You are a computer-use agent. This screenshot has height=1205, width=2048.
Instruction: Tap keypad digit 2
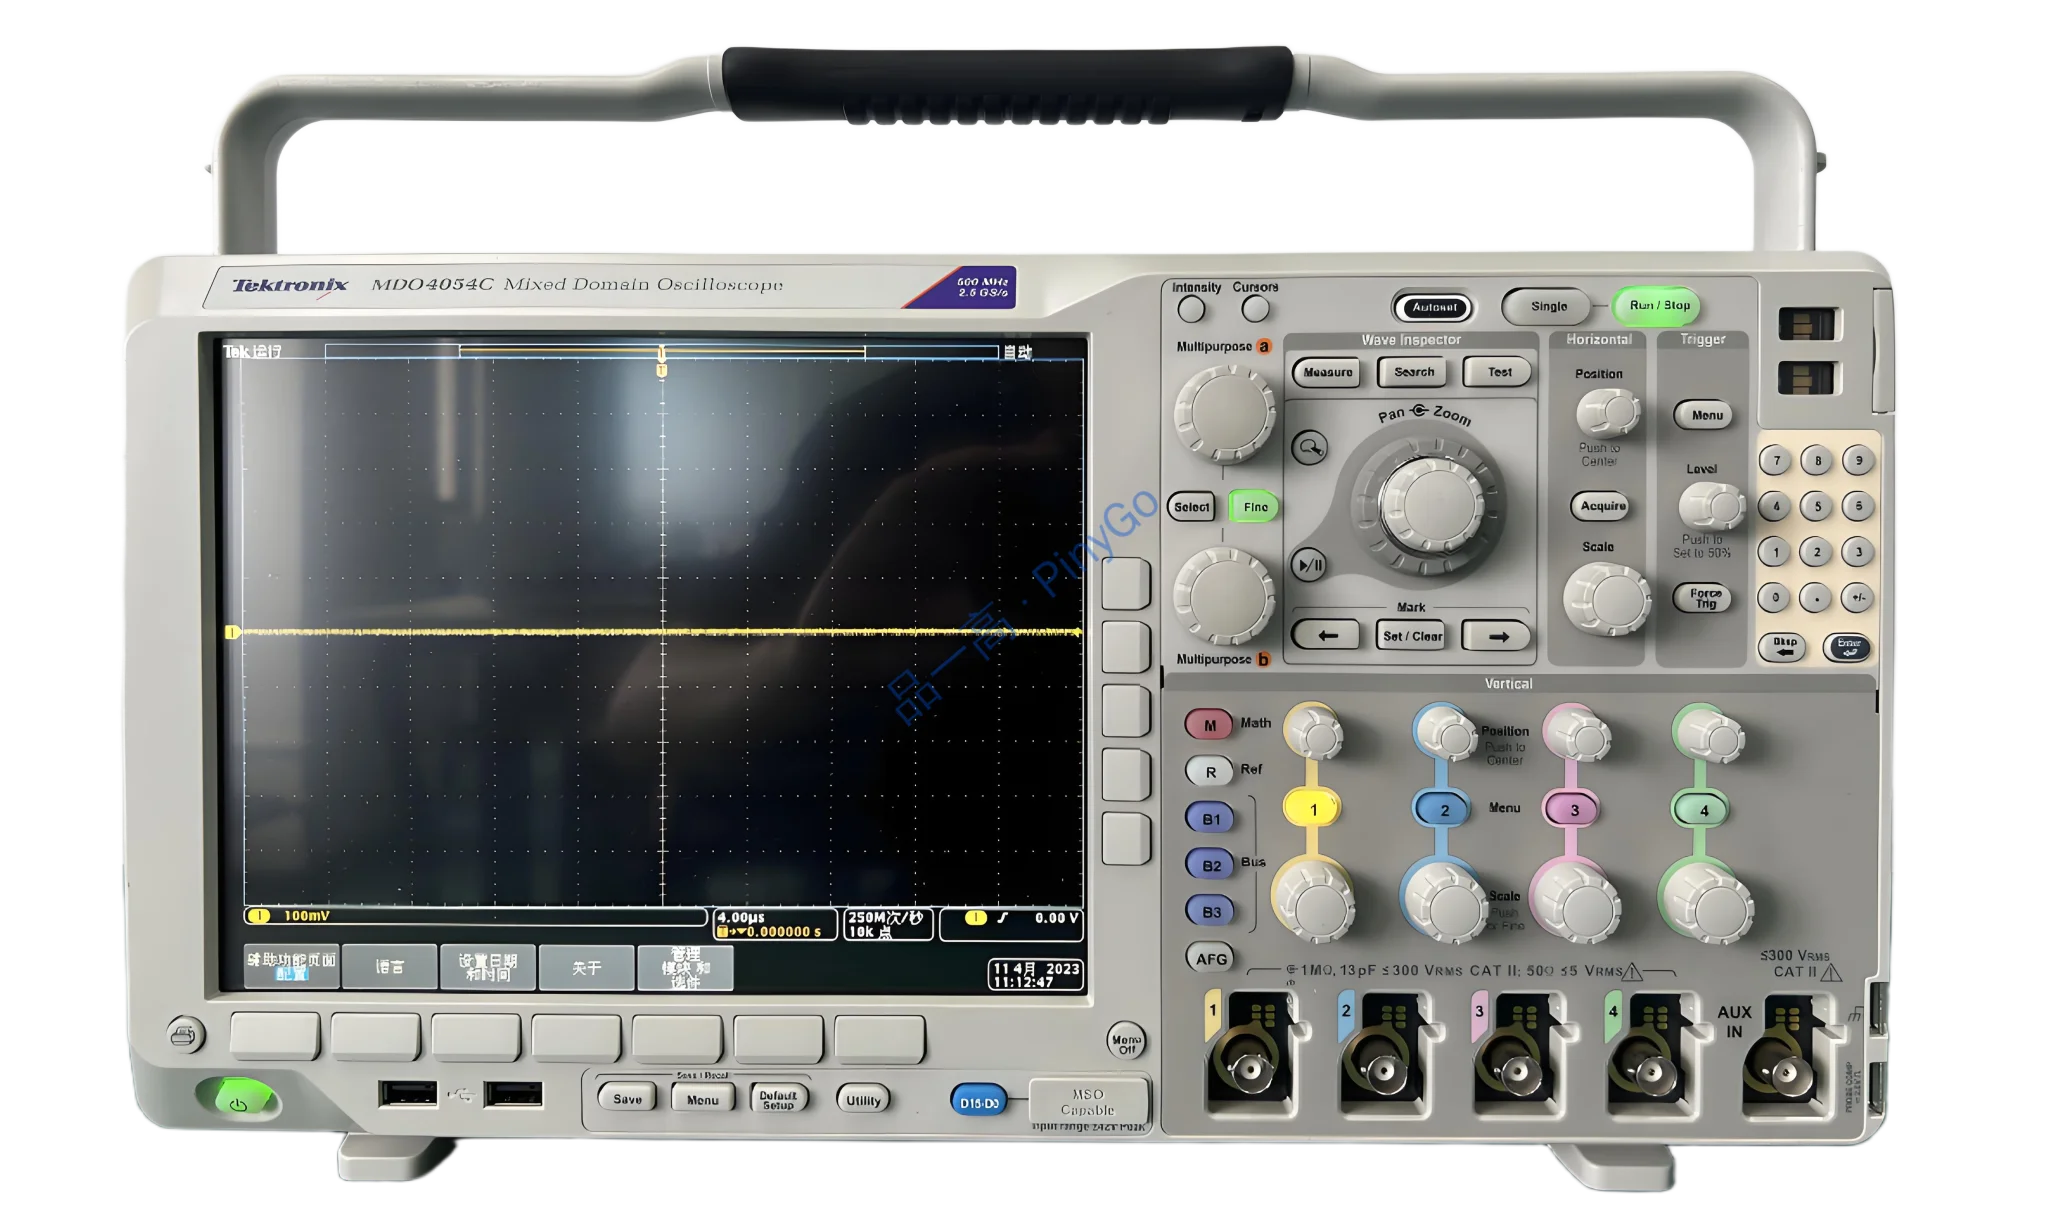pos(1817,551)
